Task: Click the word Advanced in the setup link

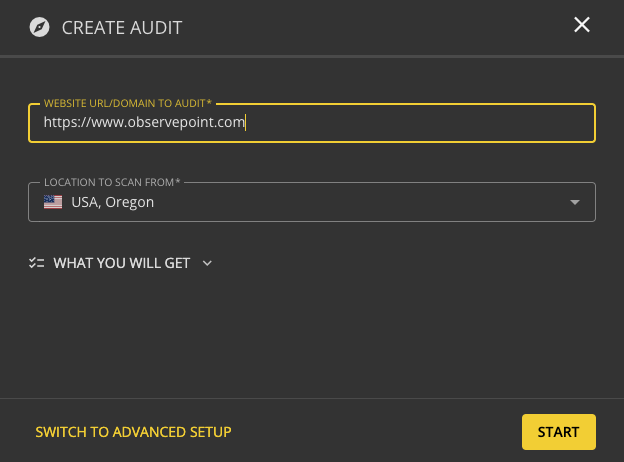Action: click(x=150, y=432)
